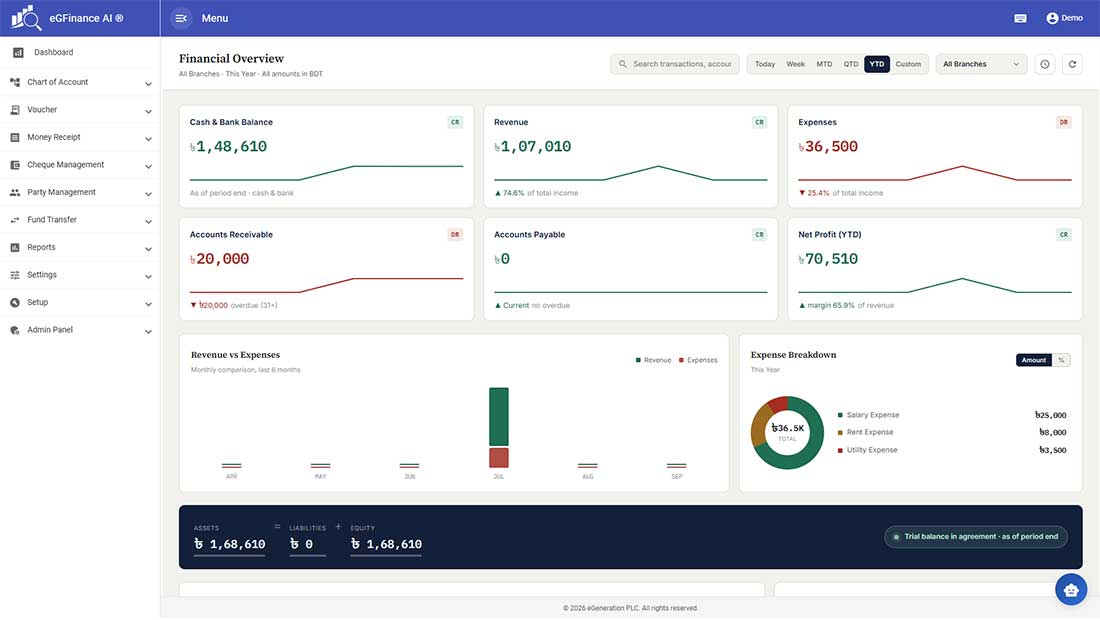Select the MTD period tab
Image resolution: width=1100 pixels, height=620 pixels.
(x=824, y=64)
